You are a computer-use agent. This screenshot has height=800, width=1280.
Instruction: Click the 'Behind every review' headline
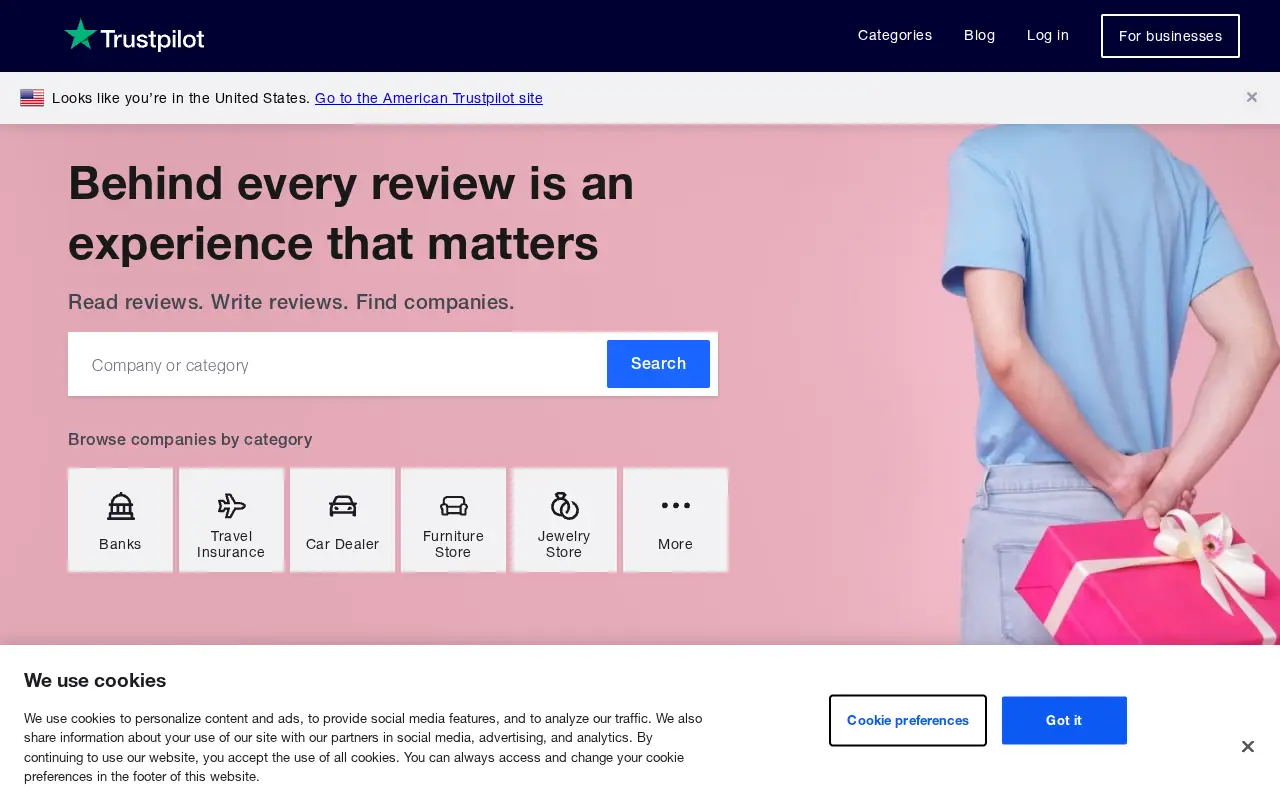351,213
